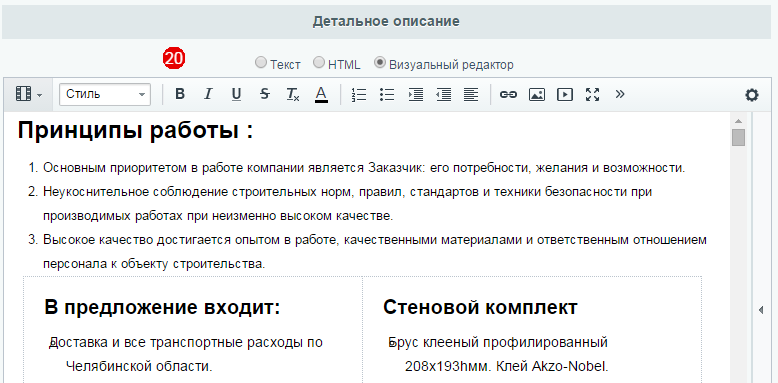Click text 208x193hмм. Клей Akzo-Nobel.

[507, 367]
